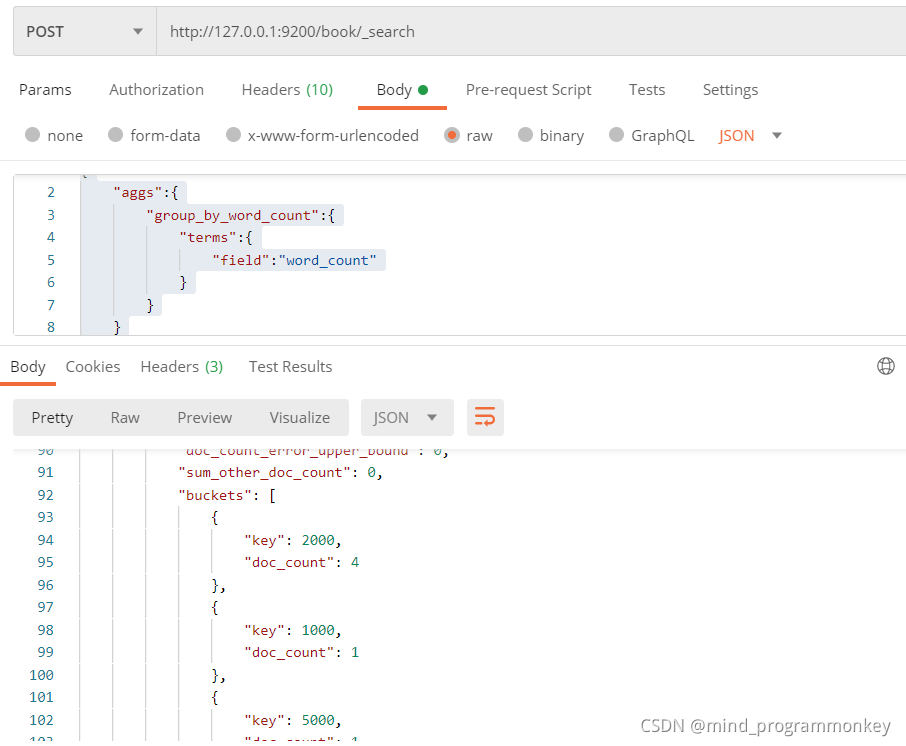Click the key value 1000 in response
The height and width of the screenshot is (746, 906).
click(318, 630)
